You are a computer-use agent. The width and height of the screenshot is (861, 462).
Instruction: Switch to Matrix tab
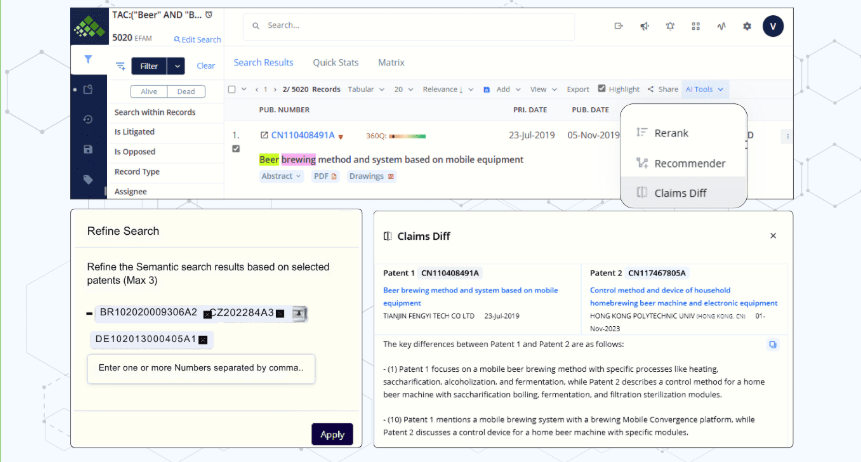[x=391, y=63]
